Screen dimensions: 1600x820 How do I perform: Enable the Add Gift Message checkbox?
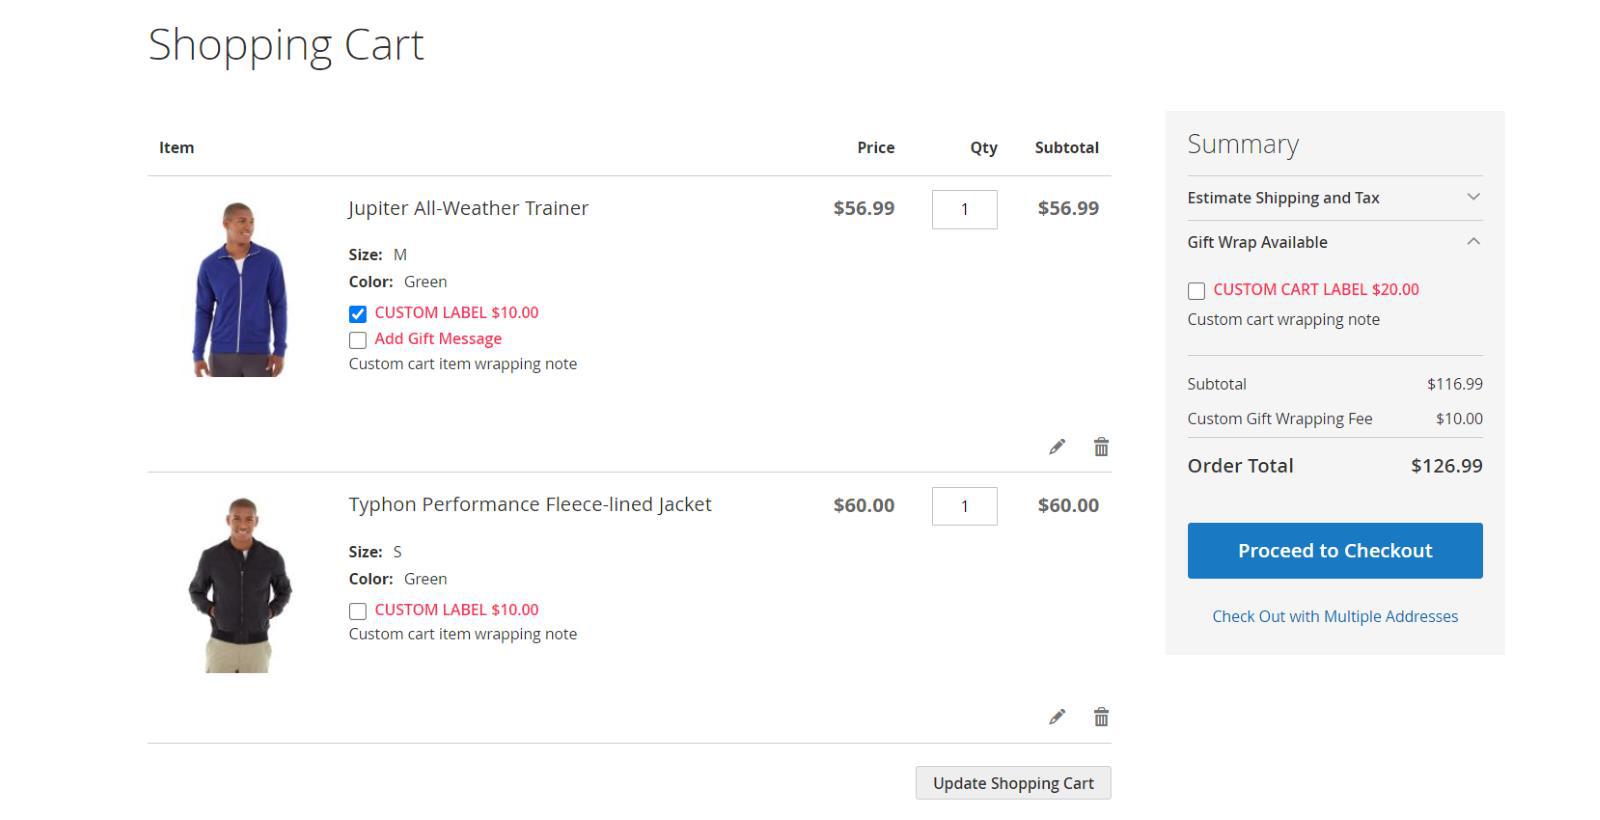tap(358, 340)
